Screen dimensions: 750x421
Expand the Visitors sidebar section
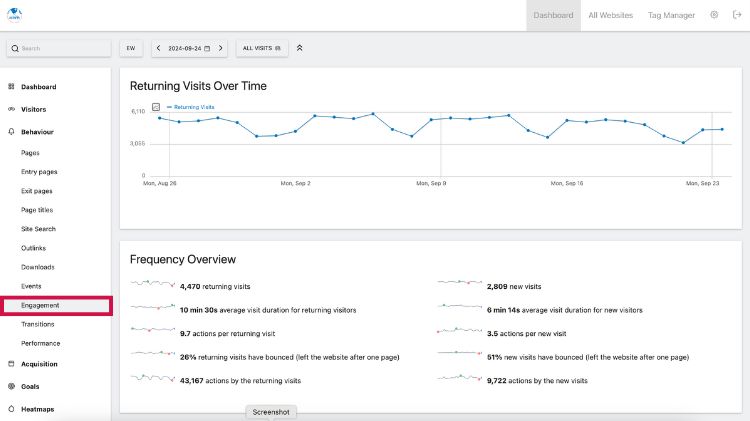pyautogui.click(x=33, y=109)
